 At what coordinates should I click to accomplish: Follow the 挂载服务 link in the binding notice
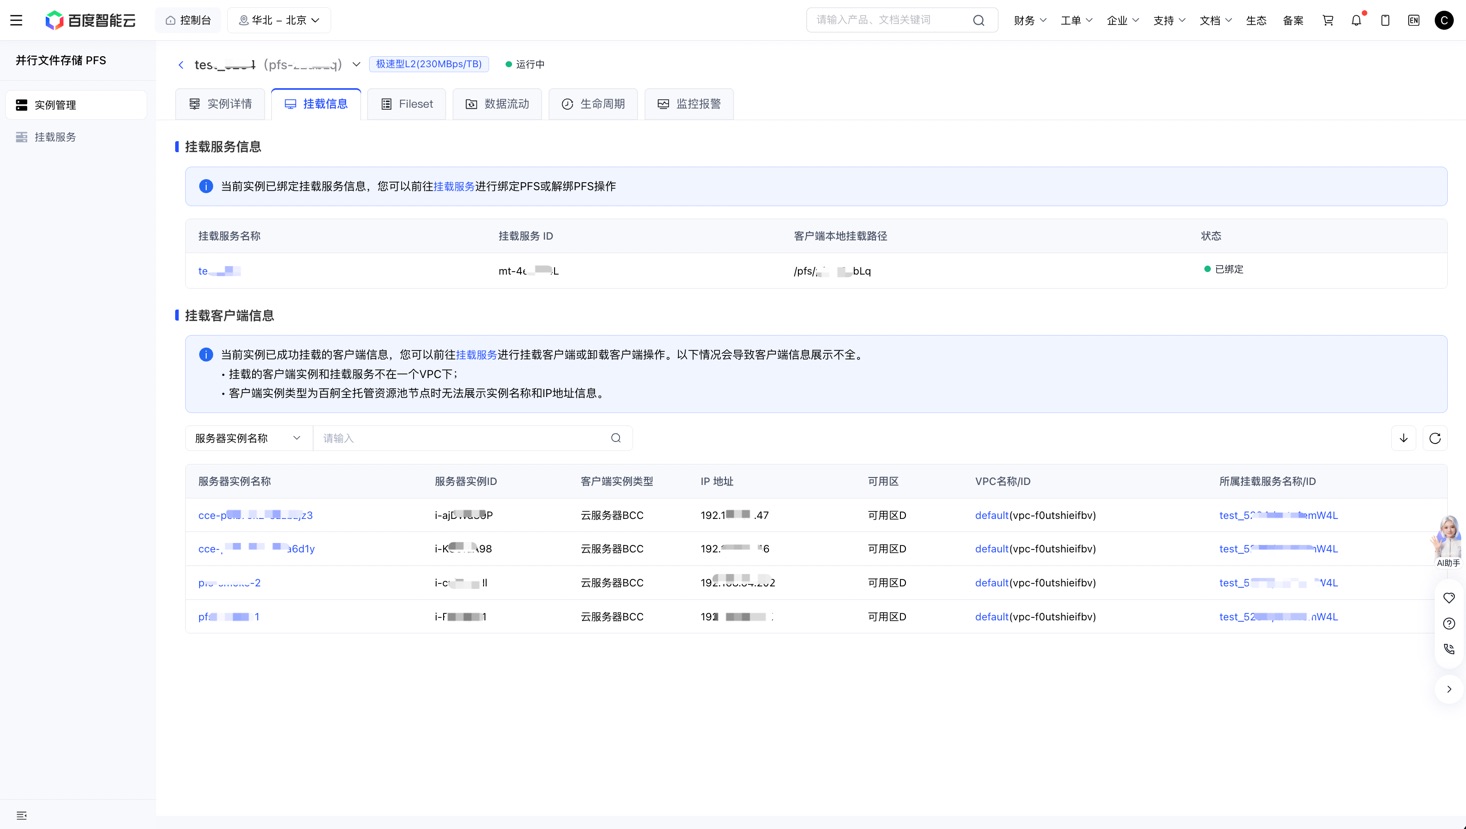pos(454,186)
